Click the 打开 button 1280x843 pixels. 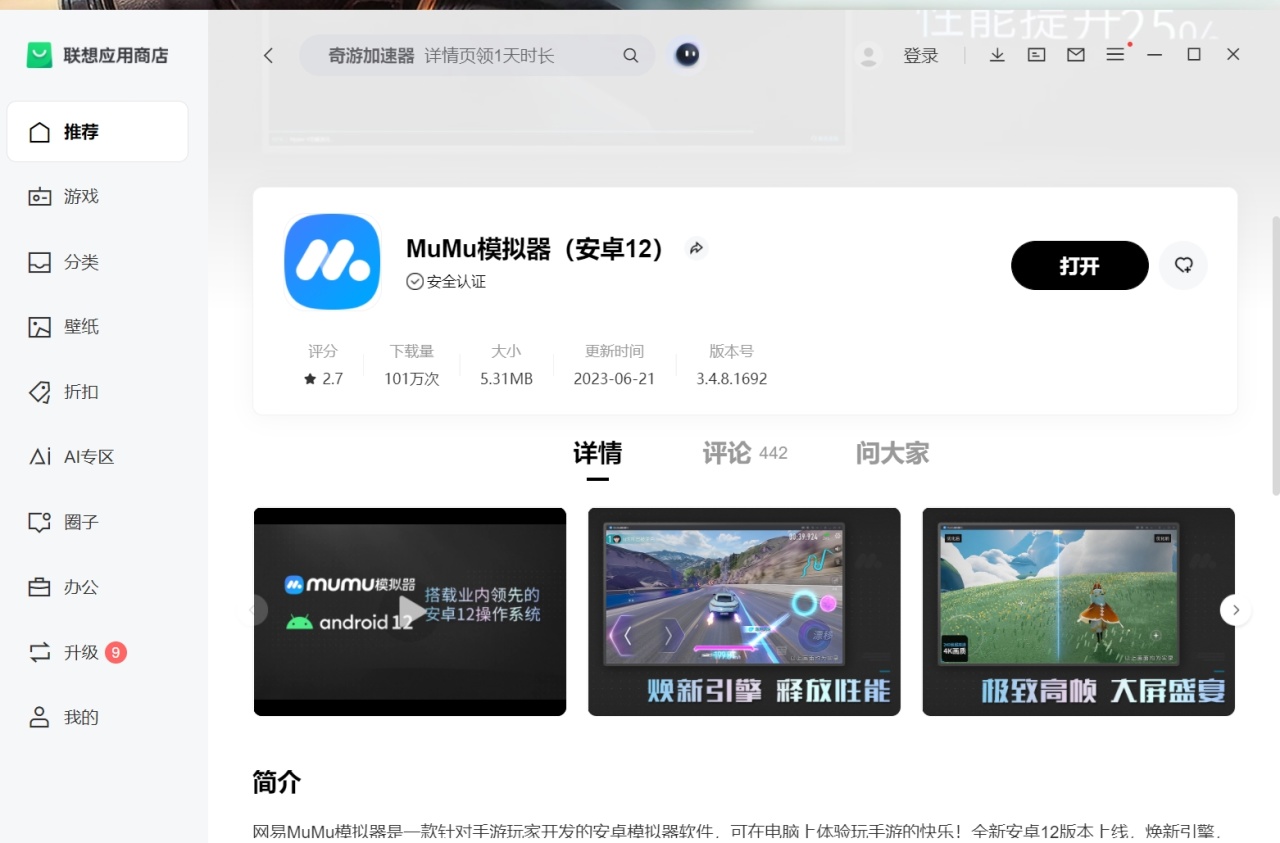click(1080, 265)
